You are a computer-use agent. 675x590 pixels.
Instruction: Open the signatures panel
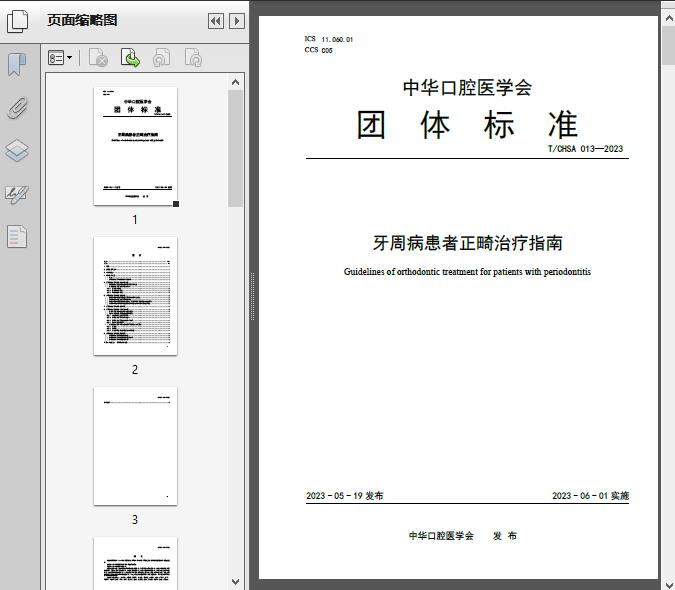(17, 195)
